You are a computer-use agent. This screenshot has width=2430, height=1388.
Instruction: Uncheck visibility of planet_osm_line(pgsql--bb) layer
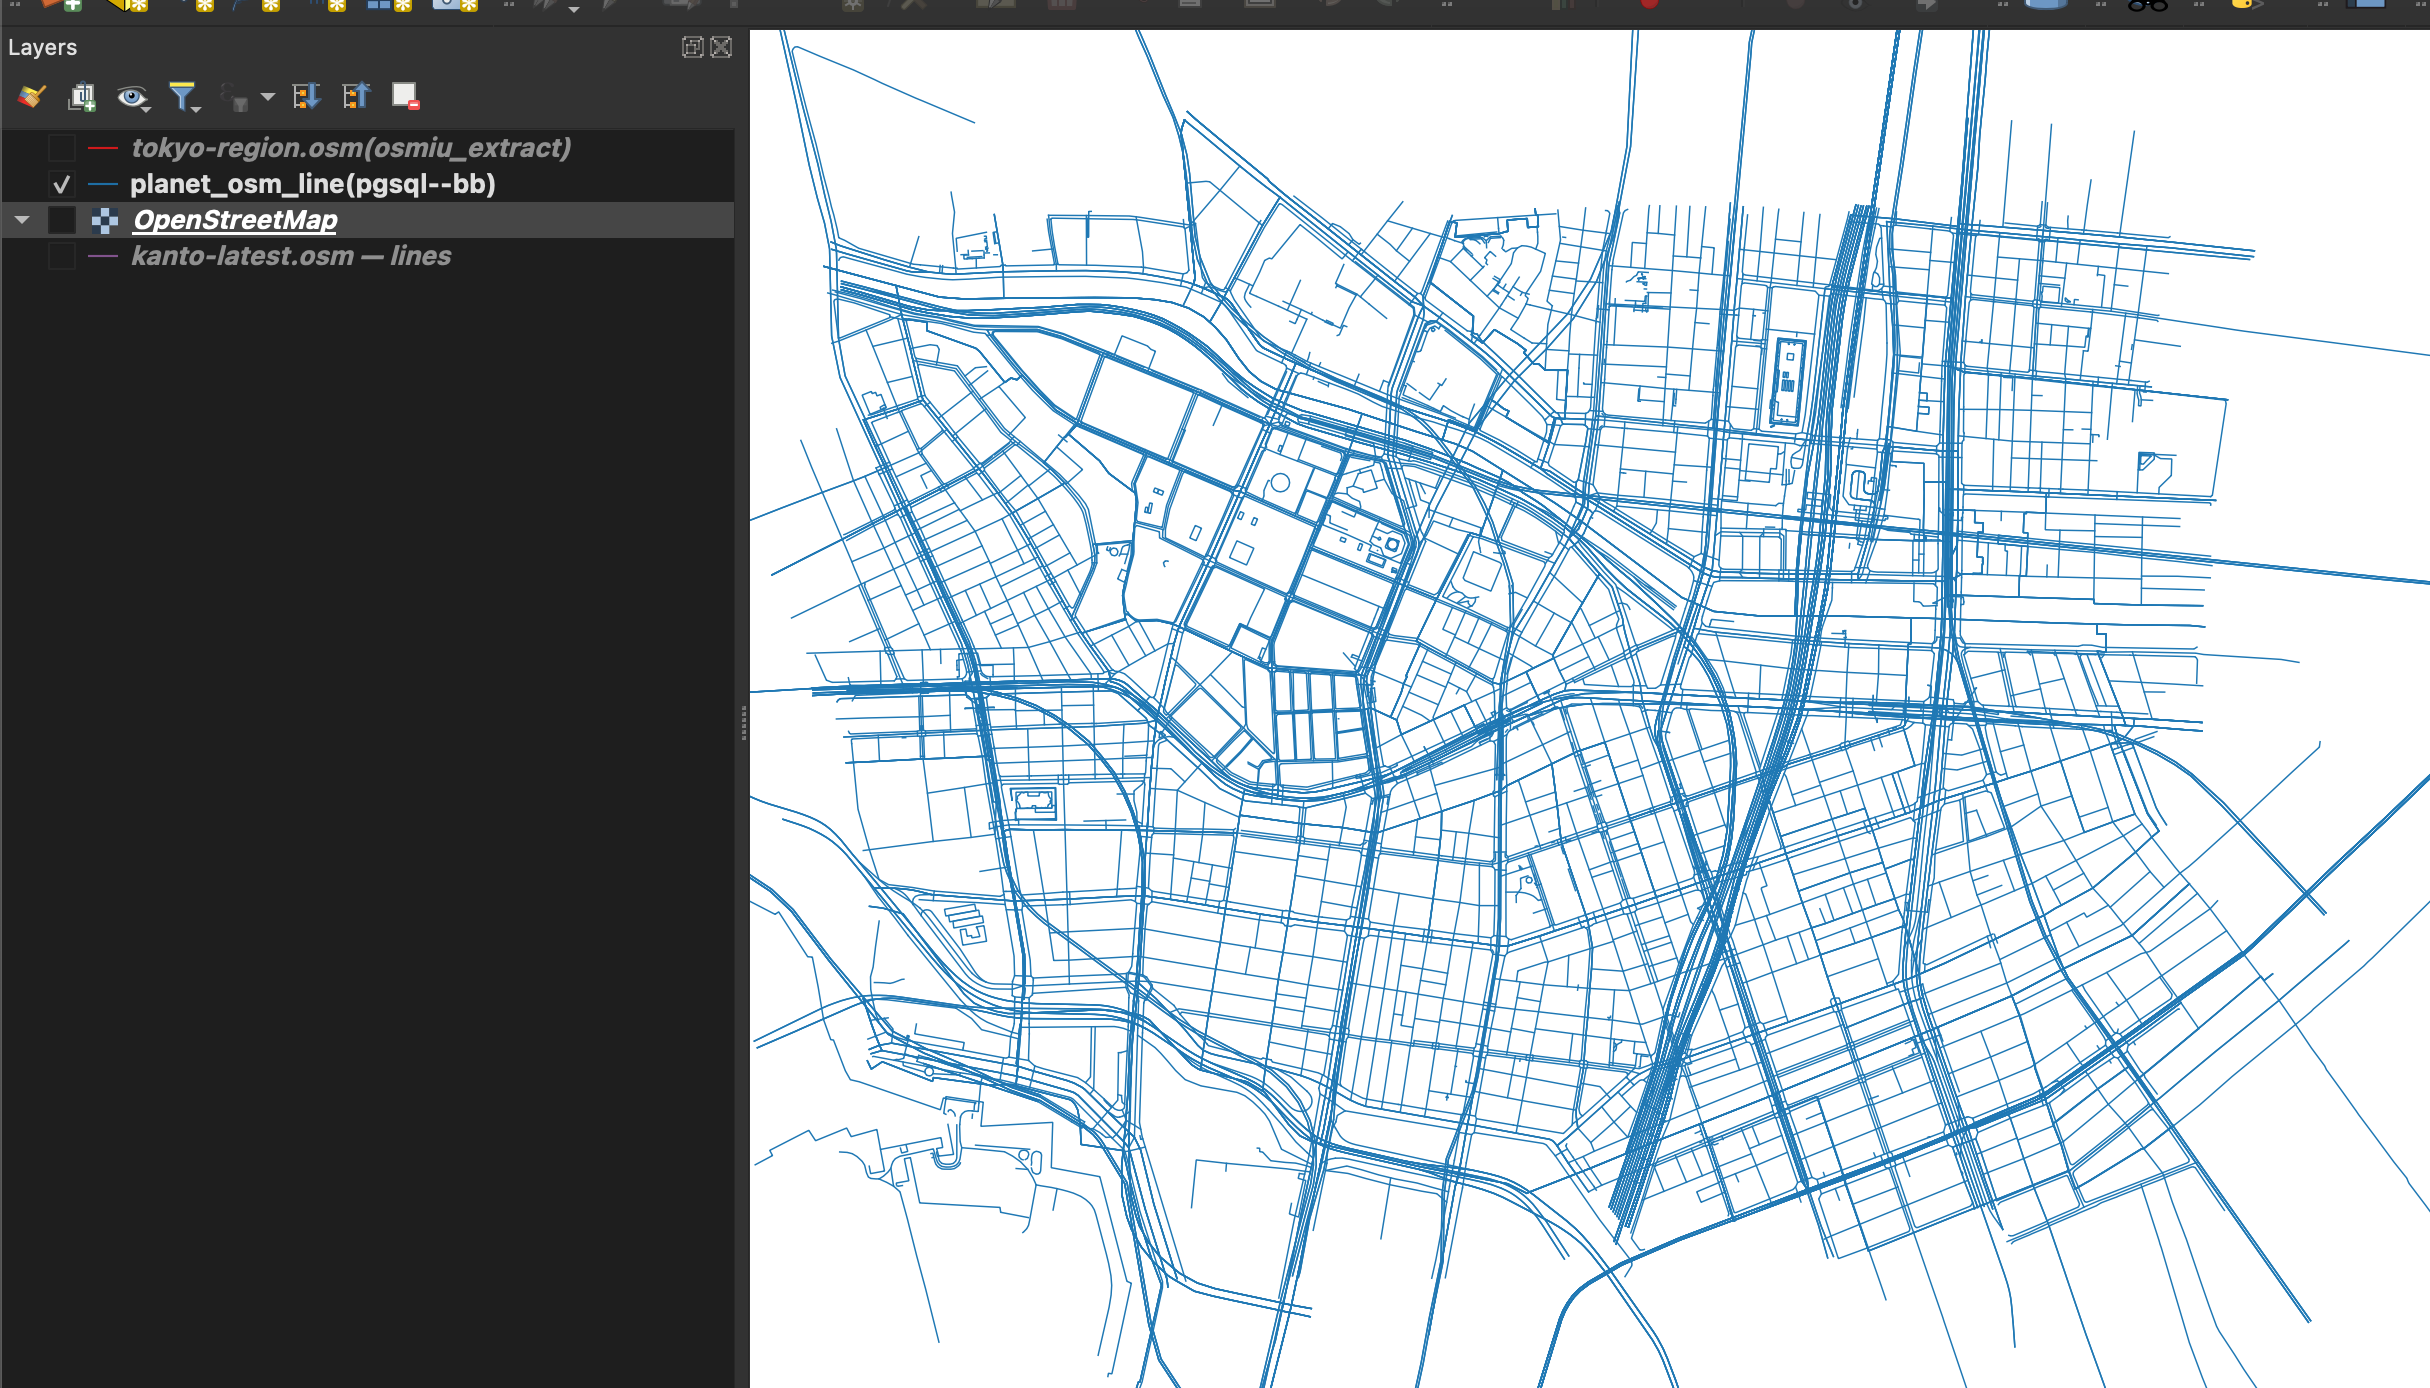[x=63, y=183]
